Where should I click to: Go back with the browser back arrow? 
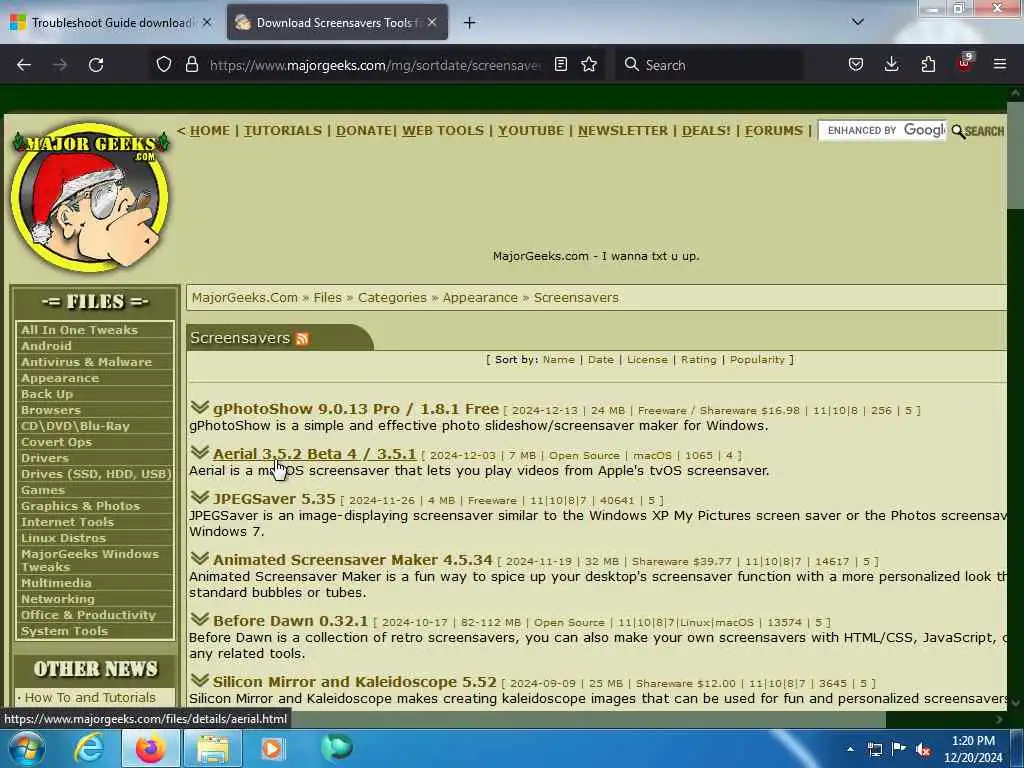tap(24, 65)
